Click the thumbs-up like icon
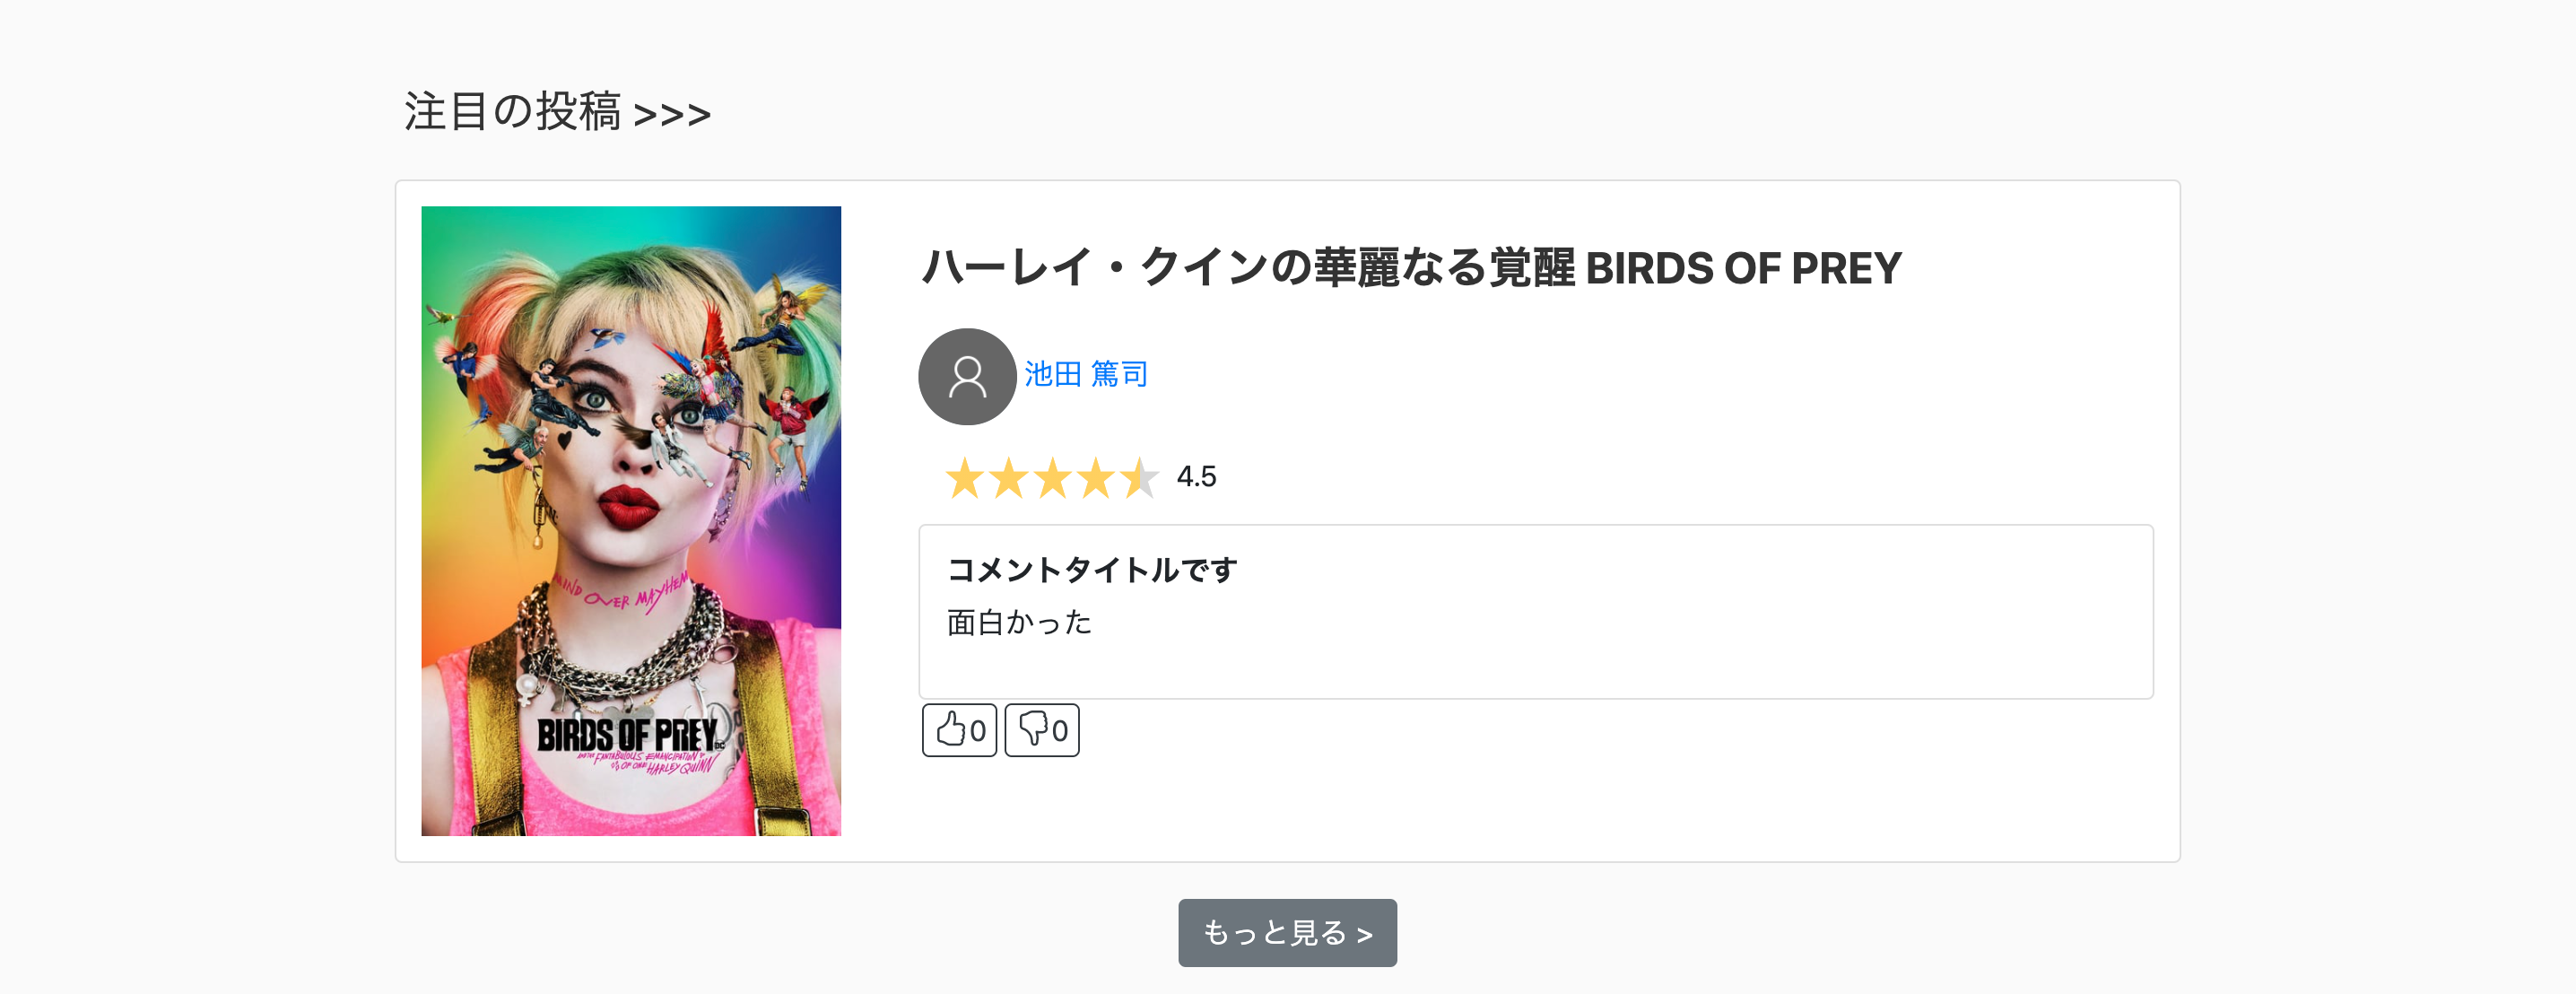 click(949, 729)
